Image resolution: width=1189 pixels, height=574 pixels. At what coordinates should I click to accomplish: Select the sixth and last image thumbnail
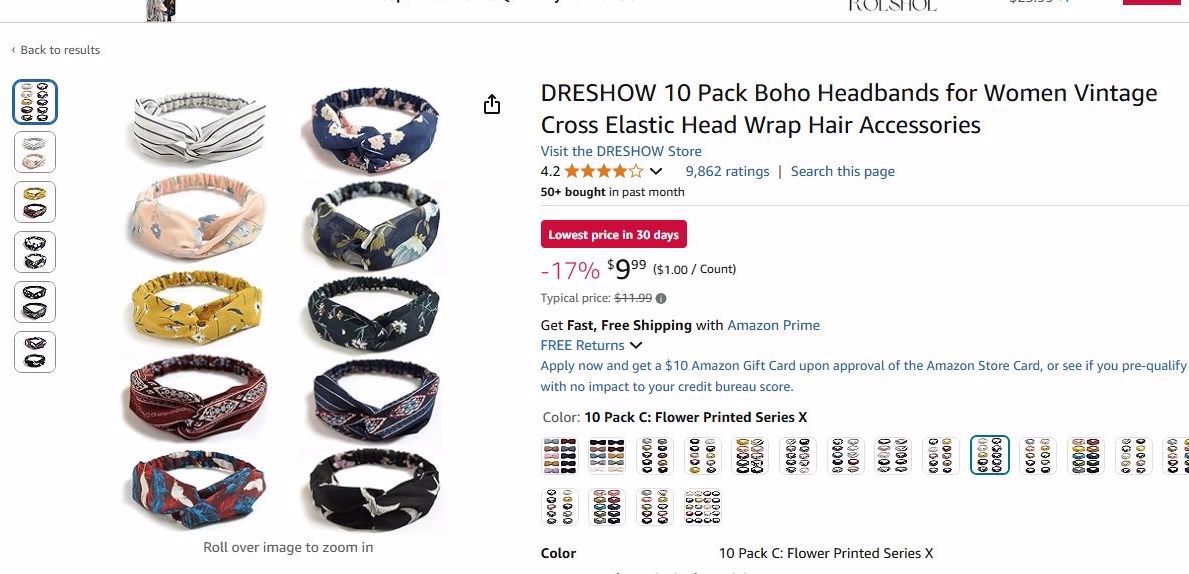point(35,352)
